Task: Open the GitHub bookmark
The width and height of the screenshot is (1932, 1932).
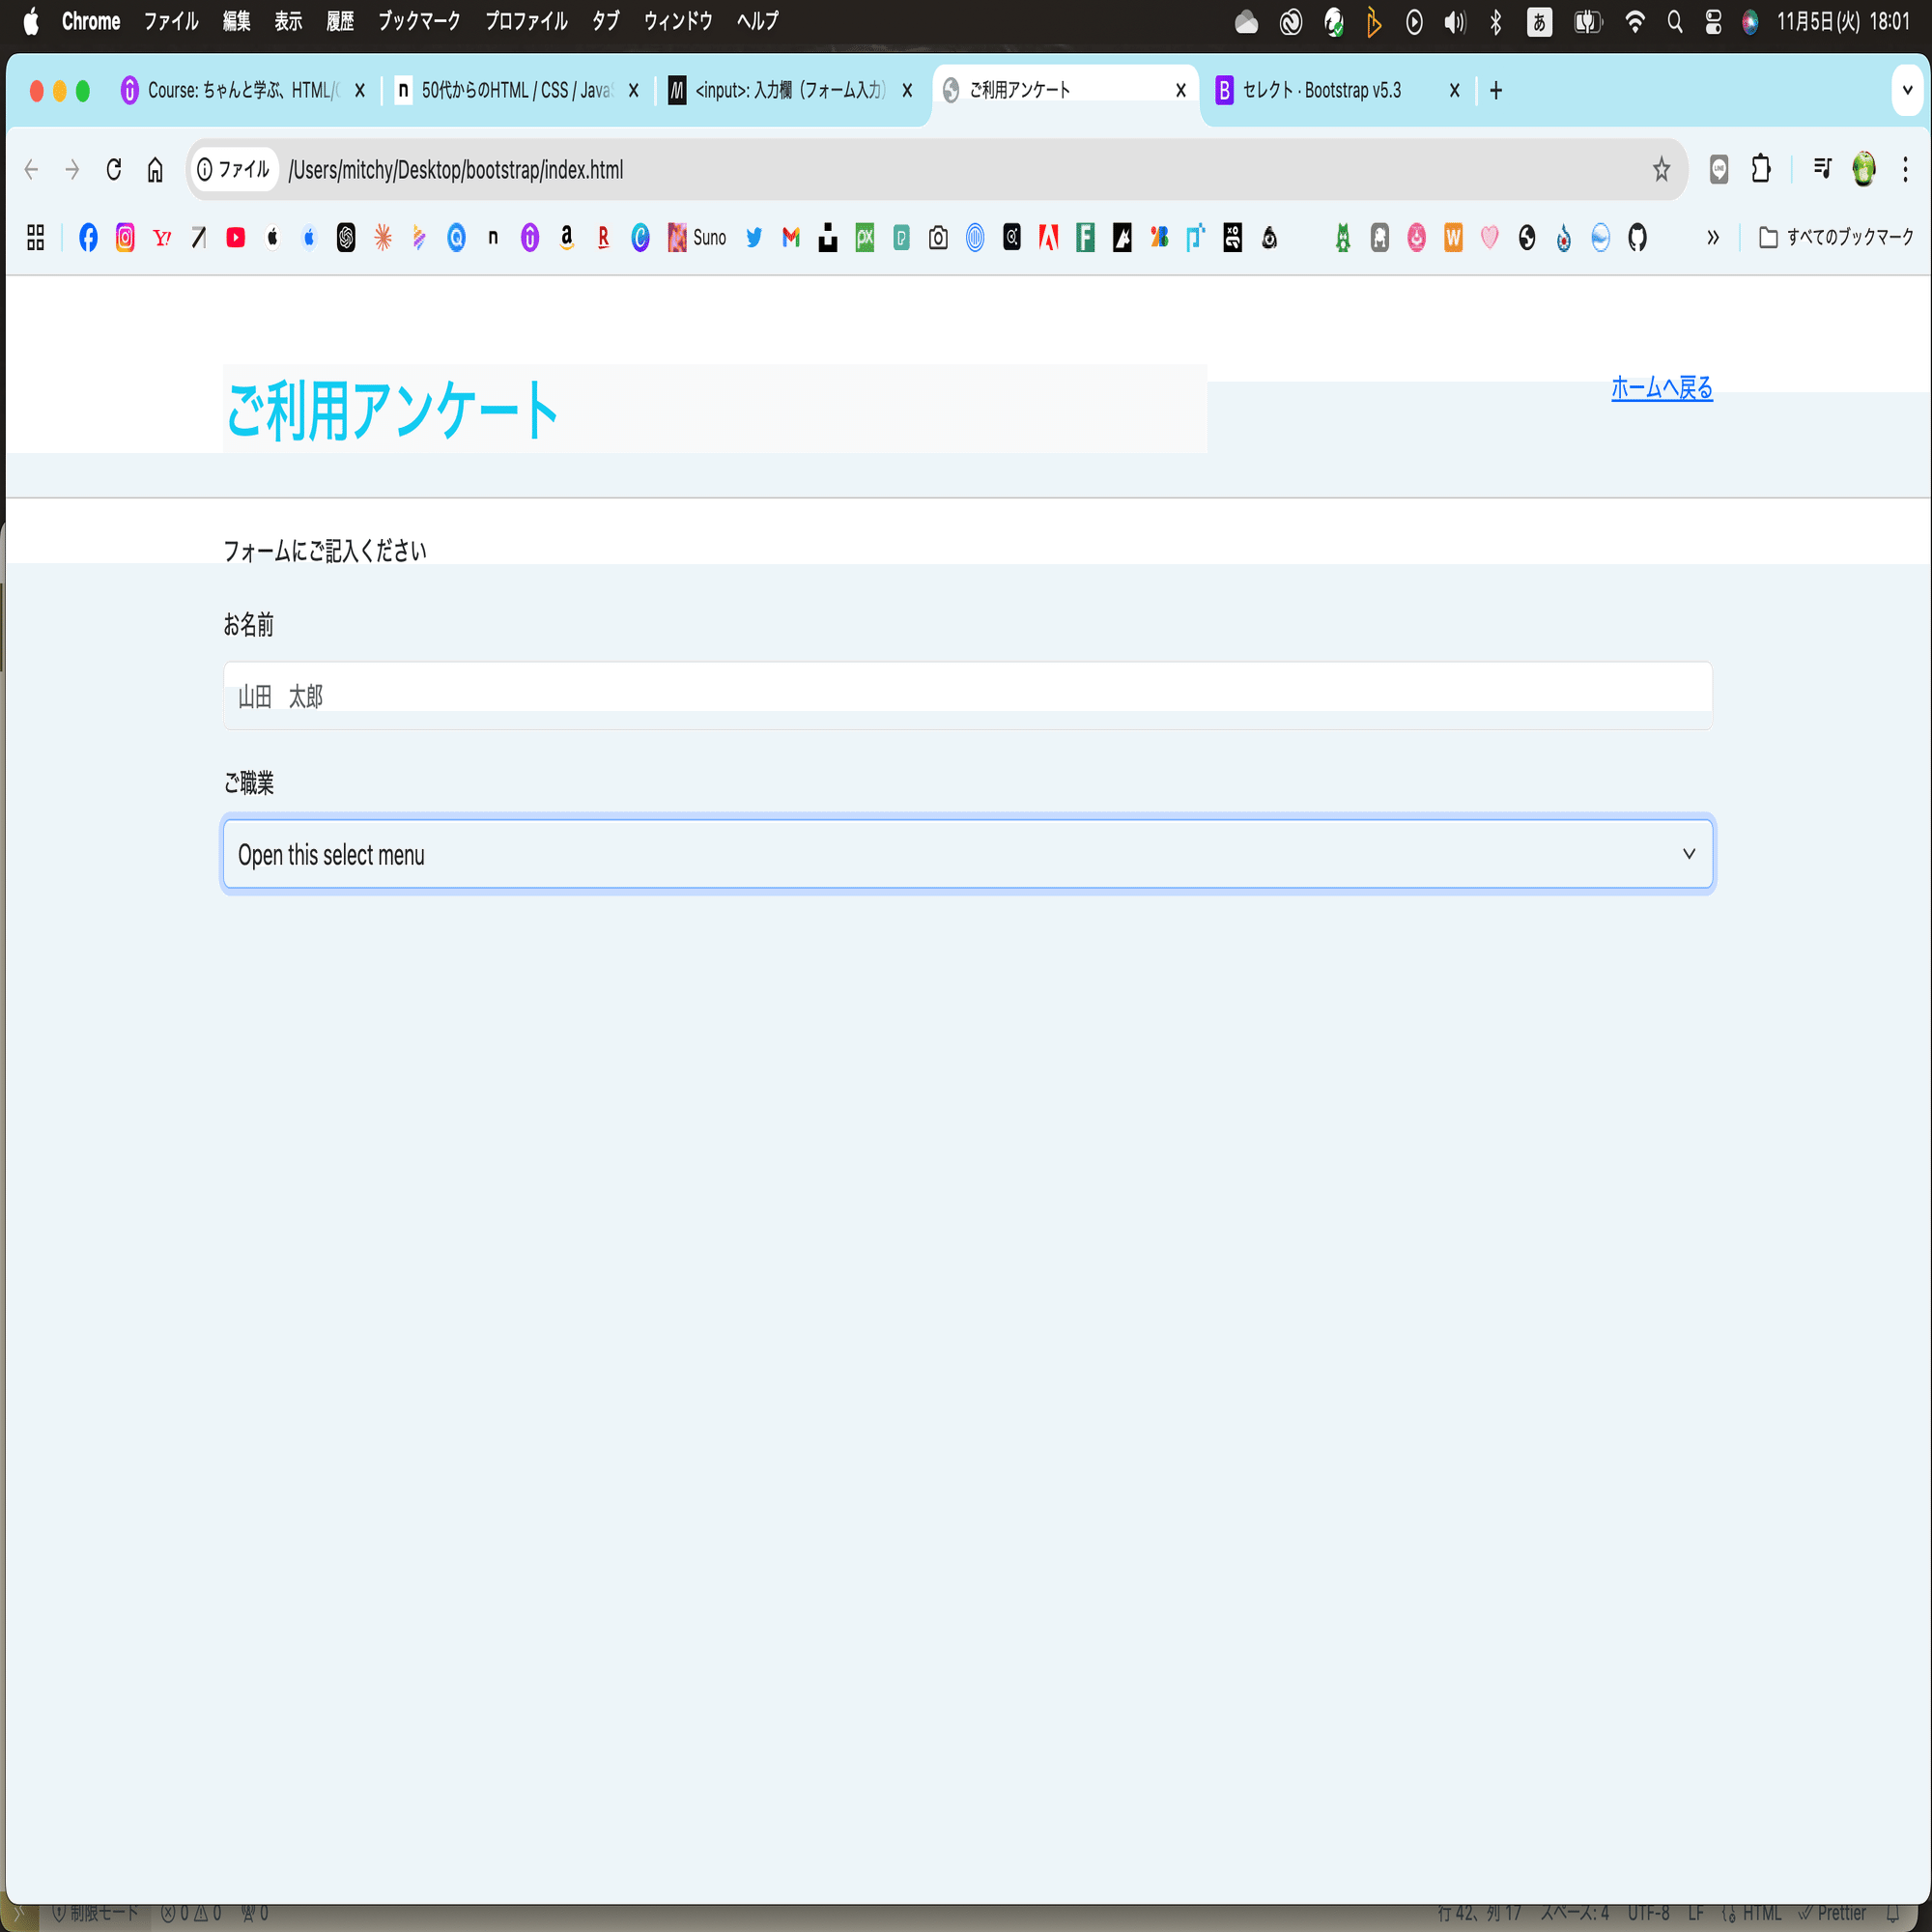Action: click(x=1638, y=238)
